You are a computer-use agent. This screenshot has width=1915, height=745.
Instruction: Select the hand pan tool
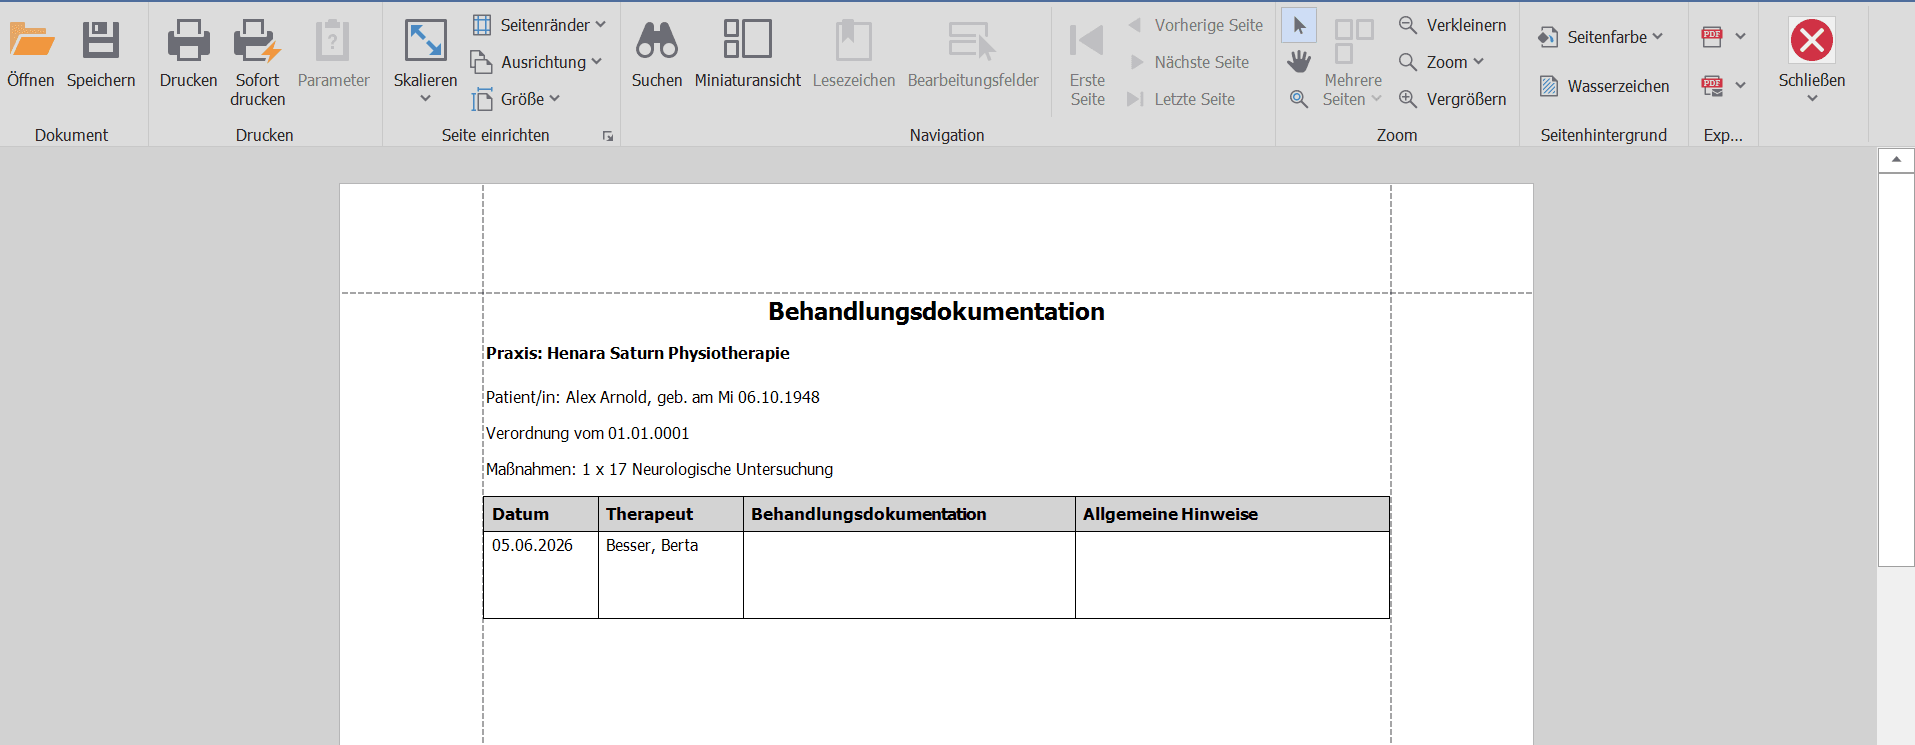1299,62
